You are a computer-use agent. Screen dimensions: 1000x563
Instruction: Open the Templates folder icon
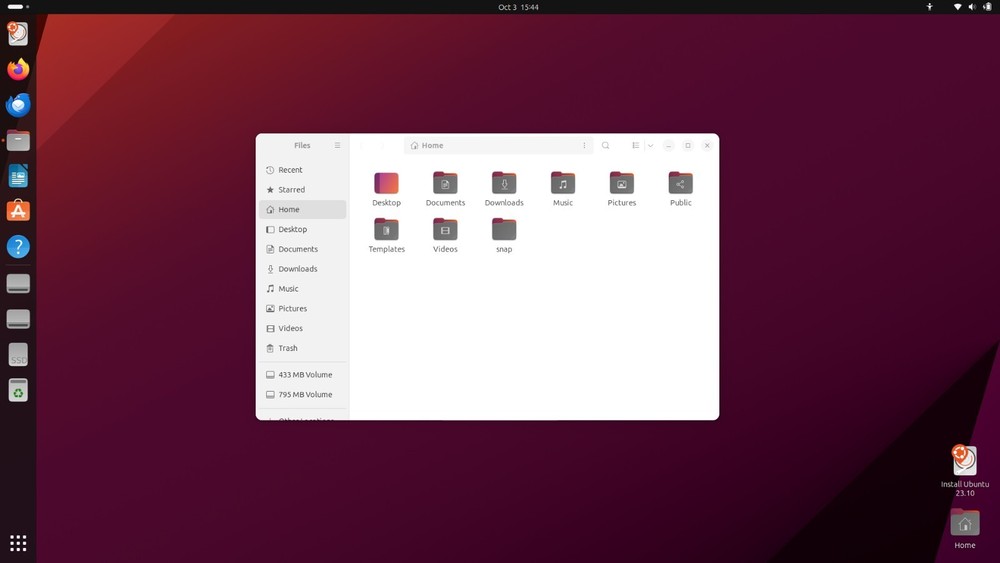[386, 230]
